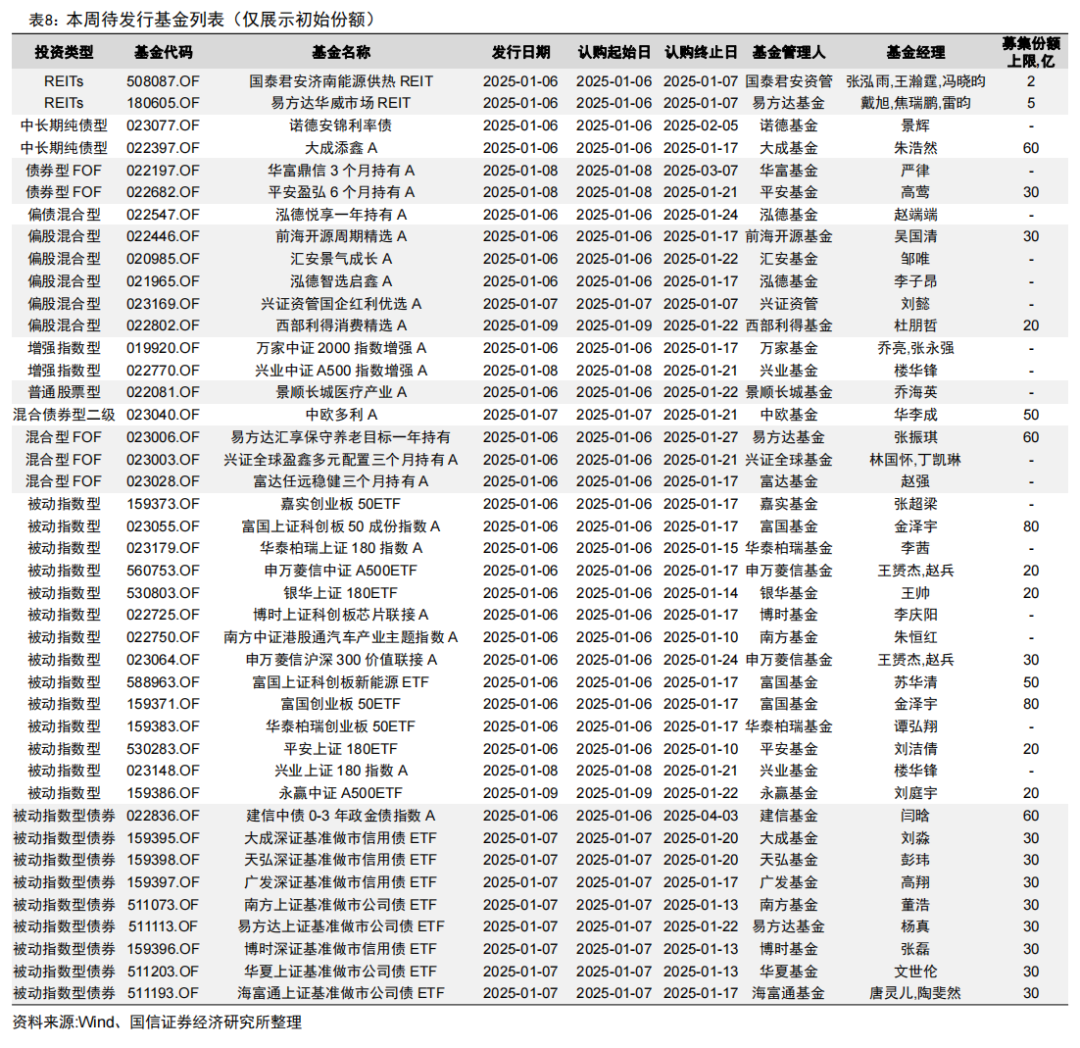The height and width of the screenshot is (1048, 1080).
Task: Click fund name 易方达华威市场 REIT
Action: 341,103
